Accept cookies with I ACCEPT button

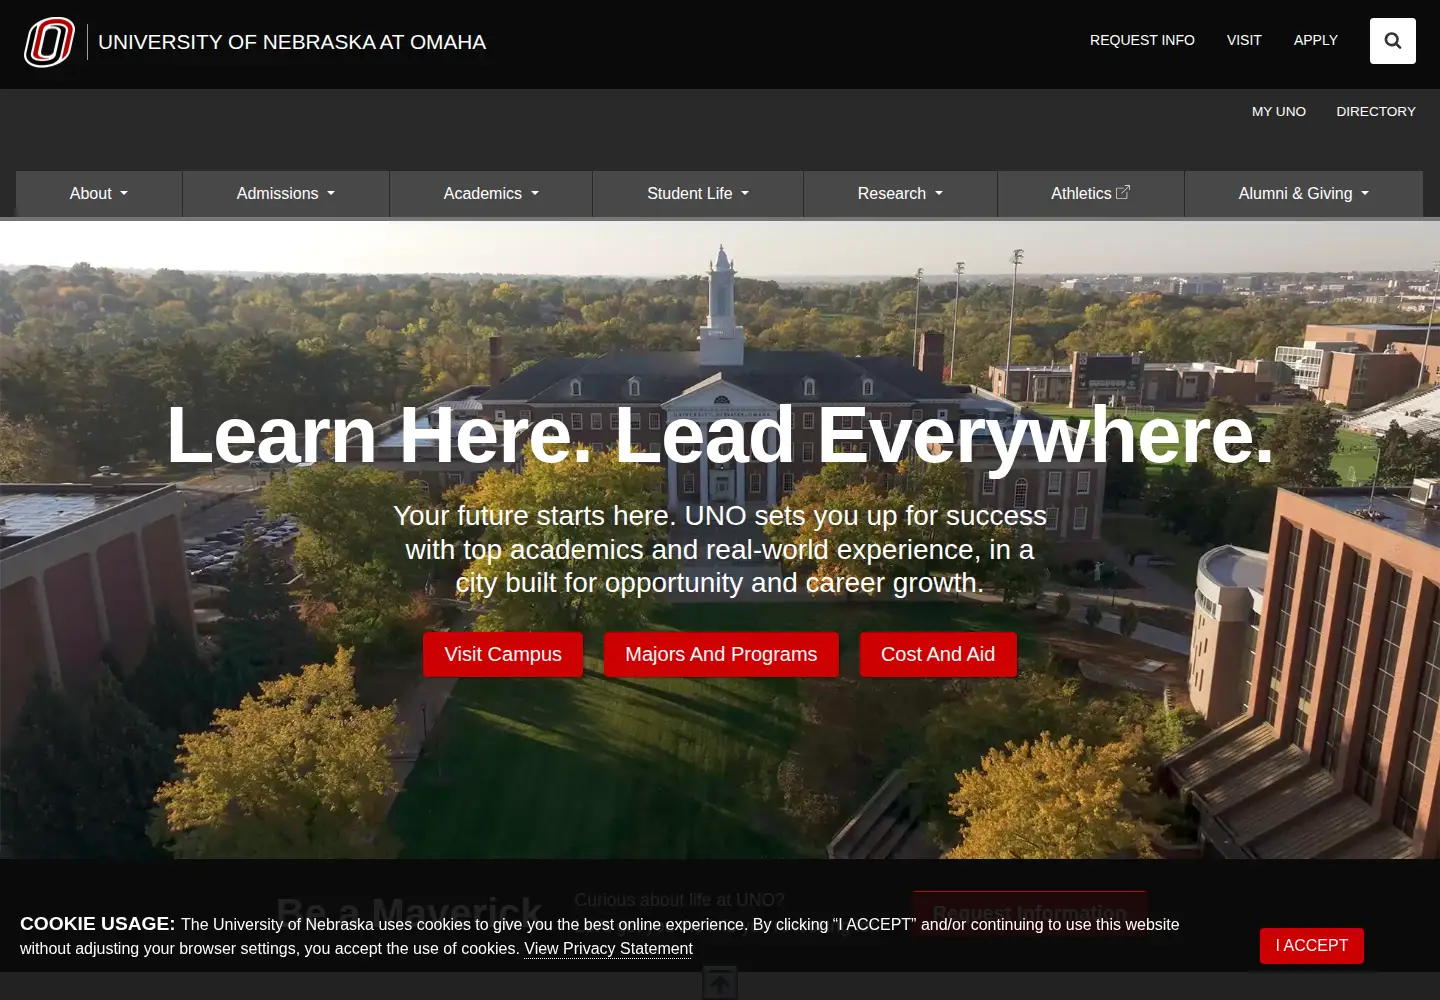1312,945
